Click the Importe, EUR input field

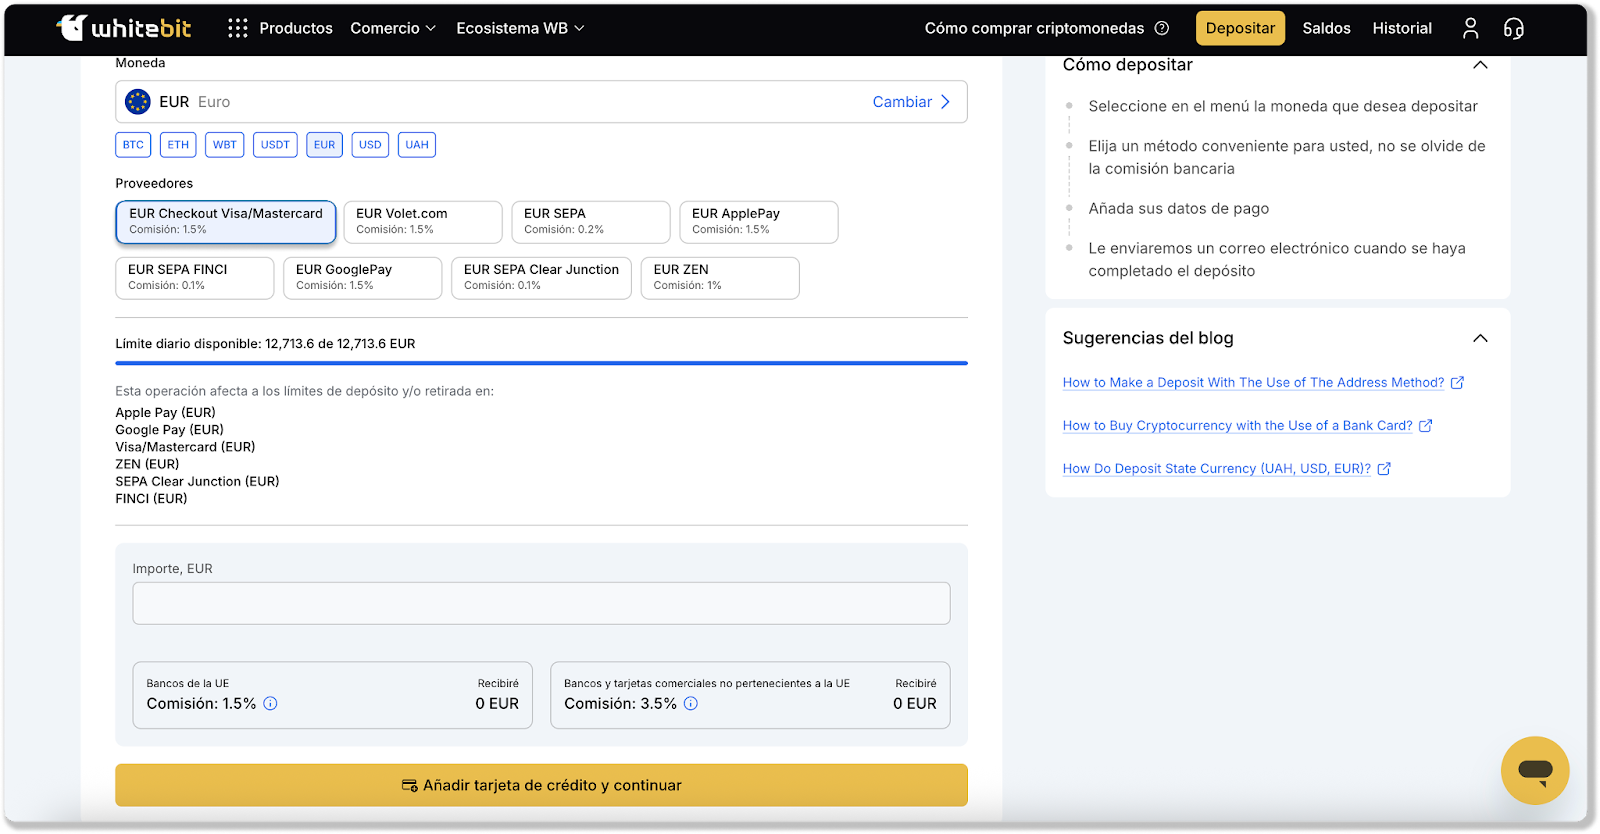point(541,603)
